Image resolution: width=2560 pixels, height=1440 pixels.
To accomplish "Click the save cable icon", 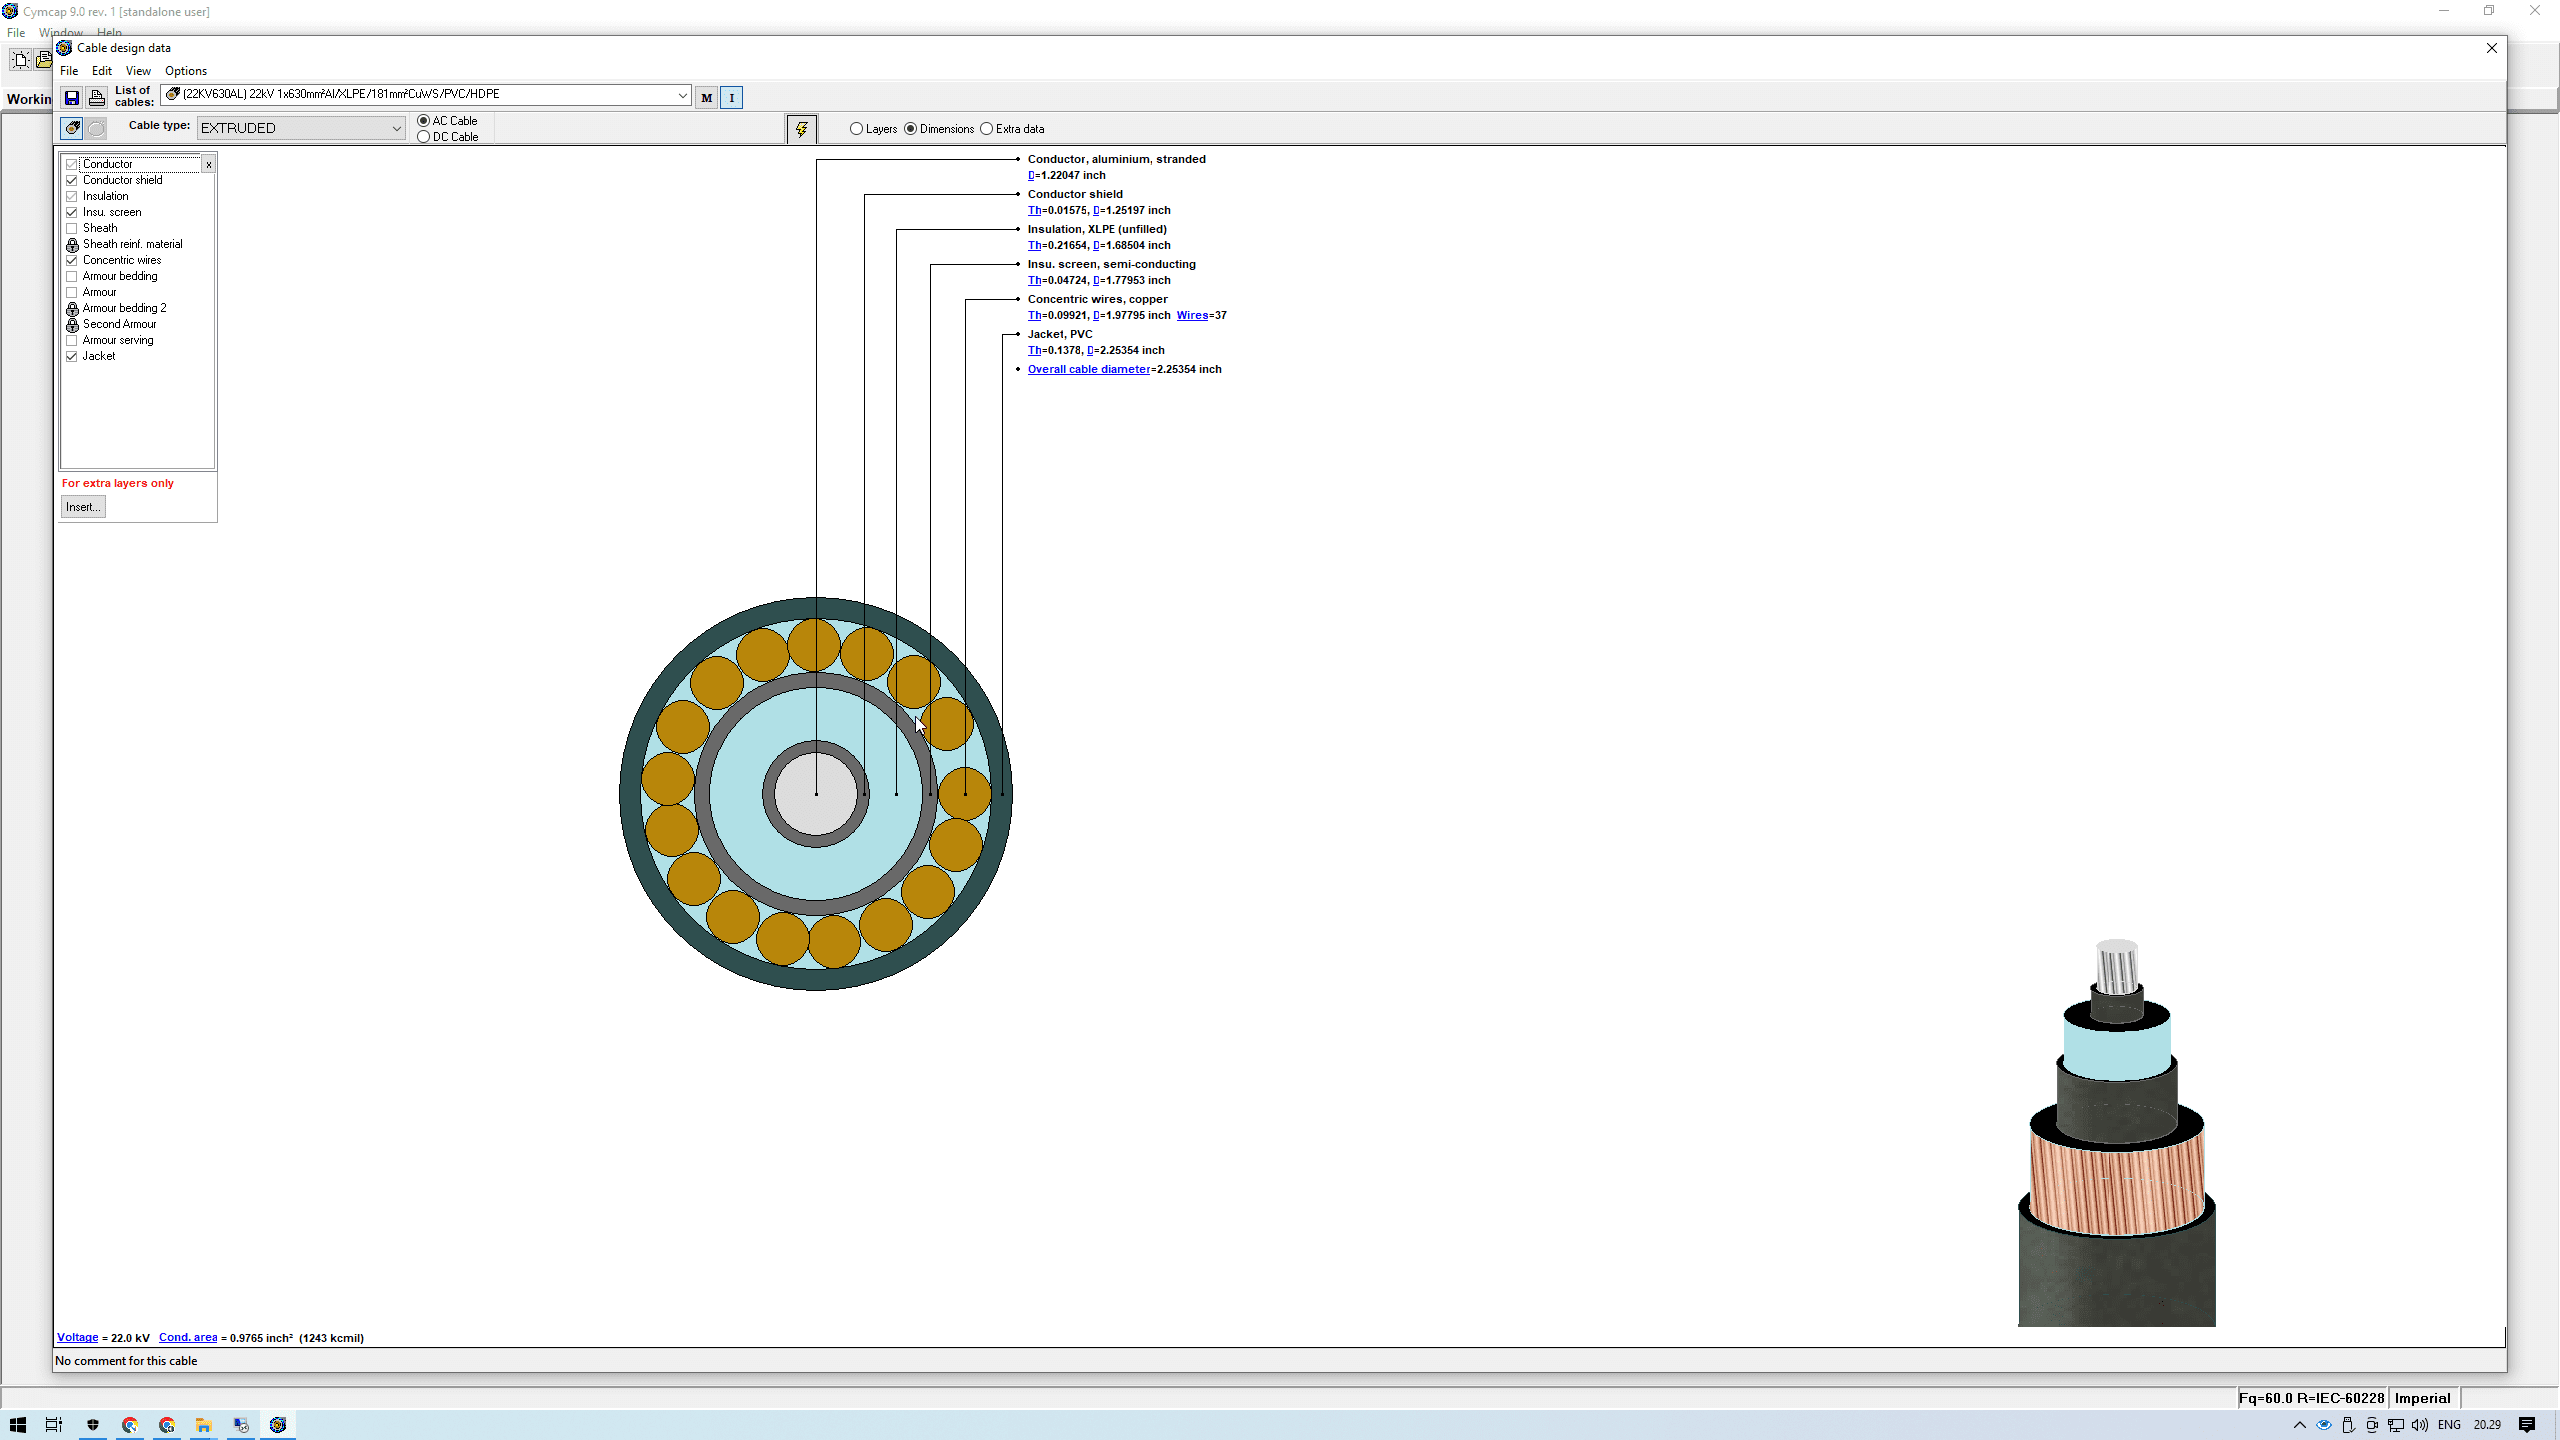I will (x=71, y=97).
